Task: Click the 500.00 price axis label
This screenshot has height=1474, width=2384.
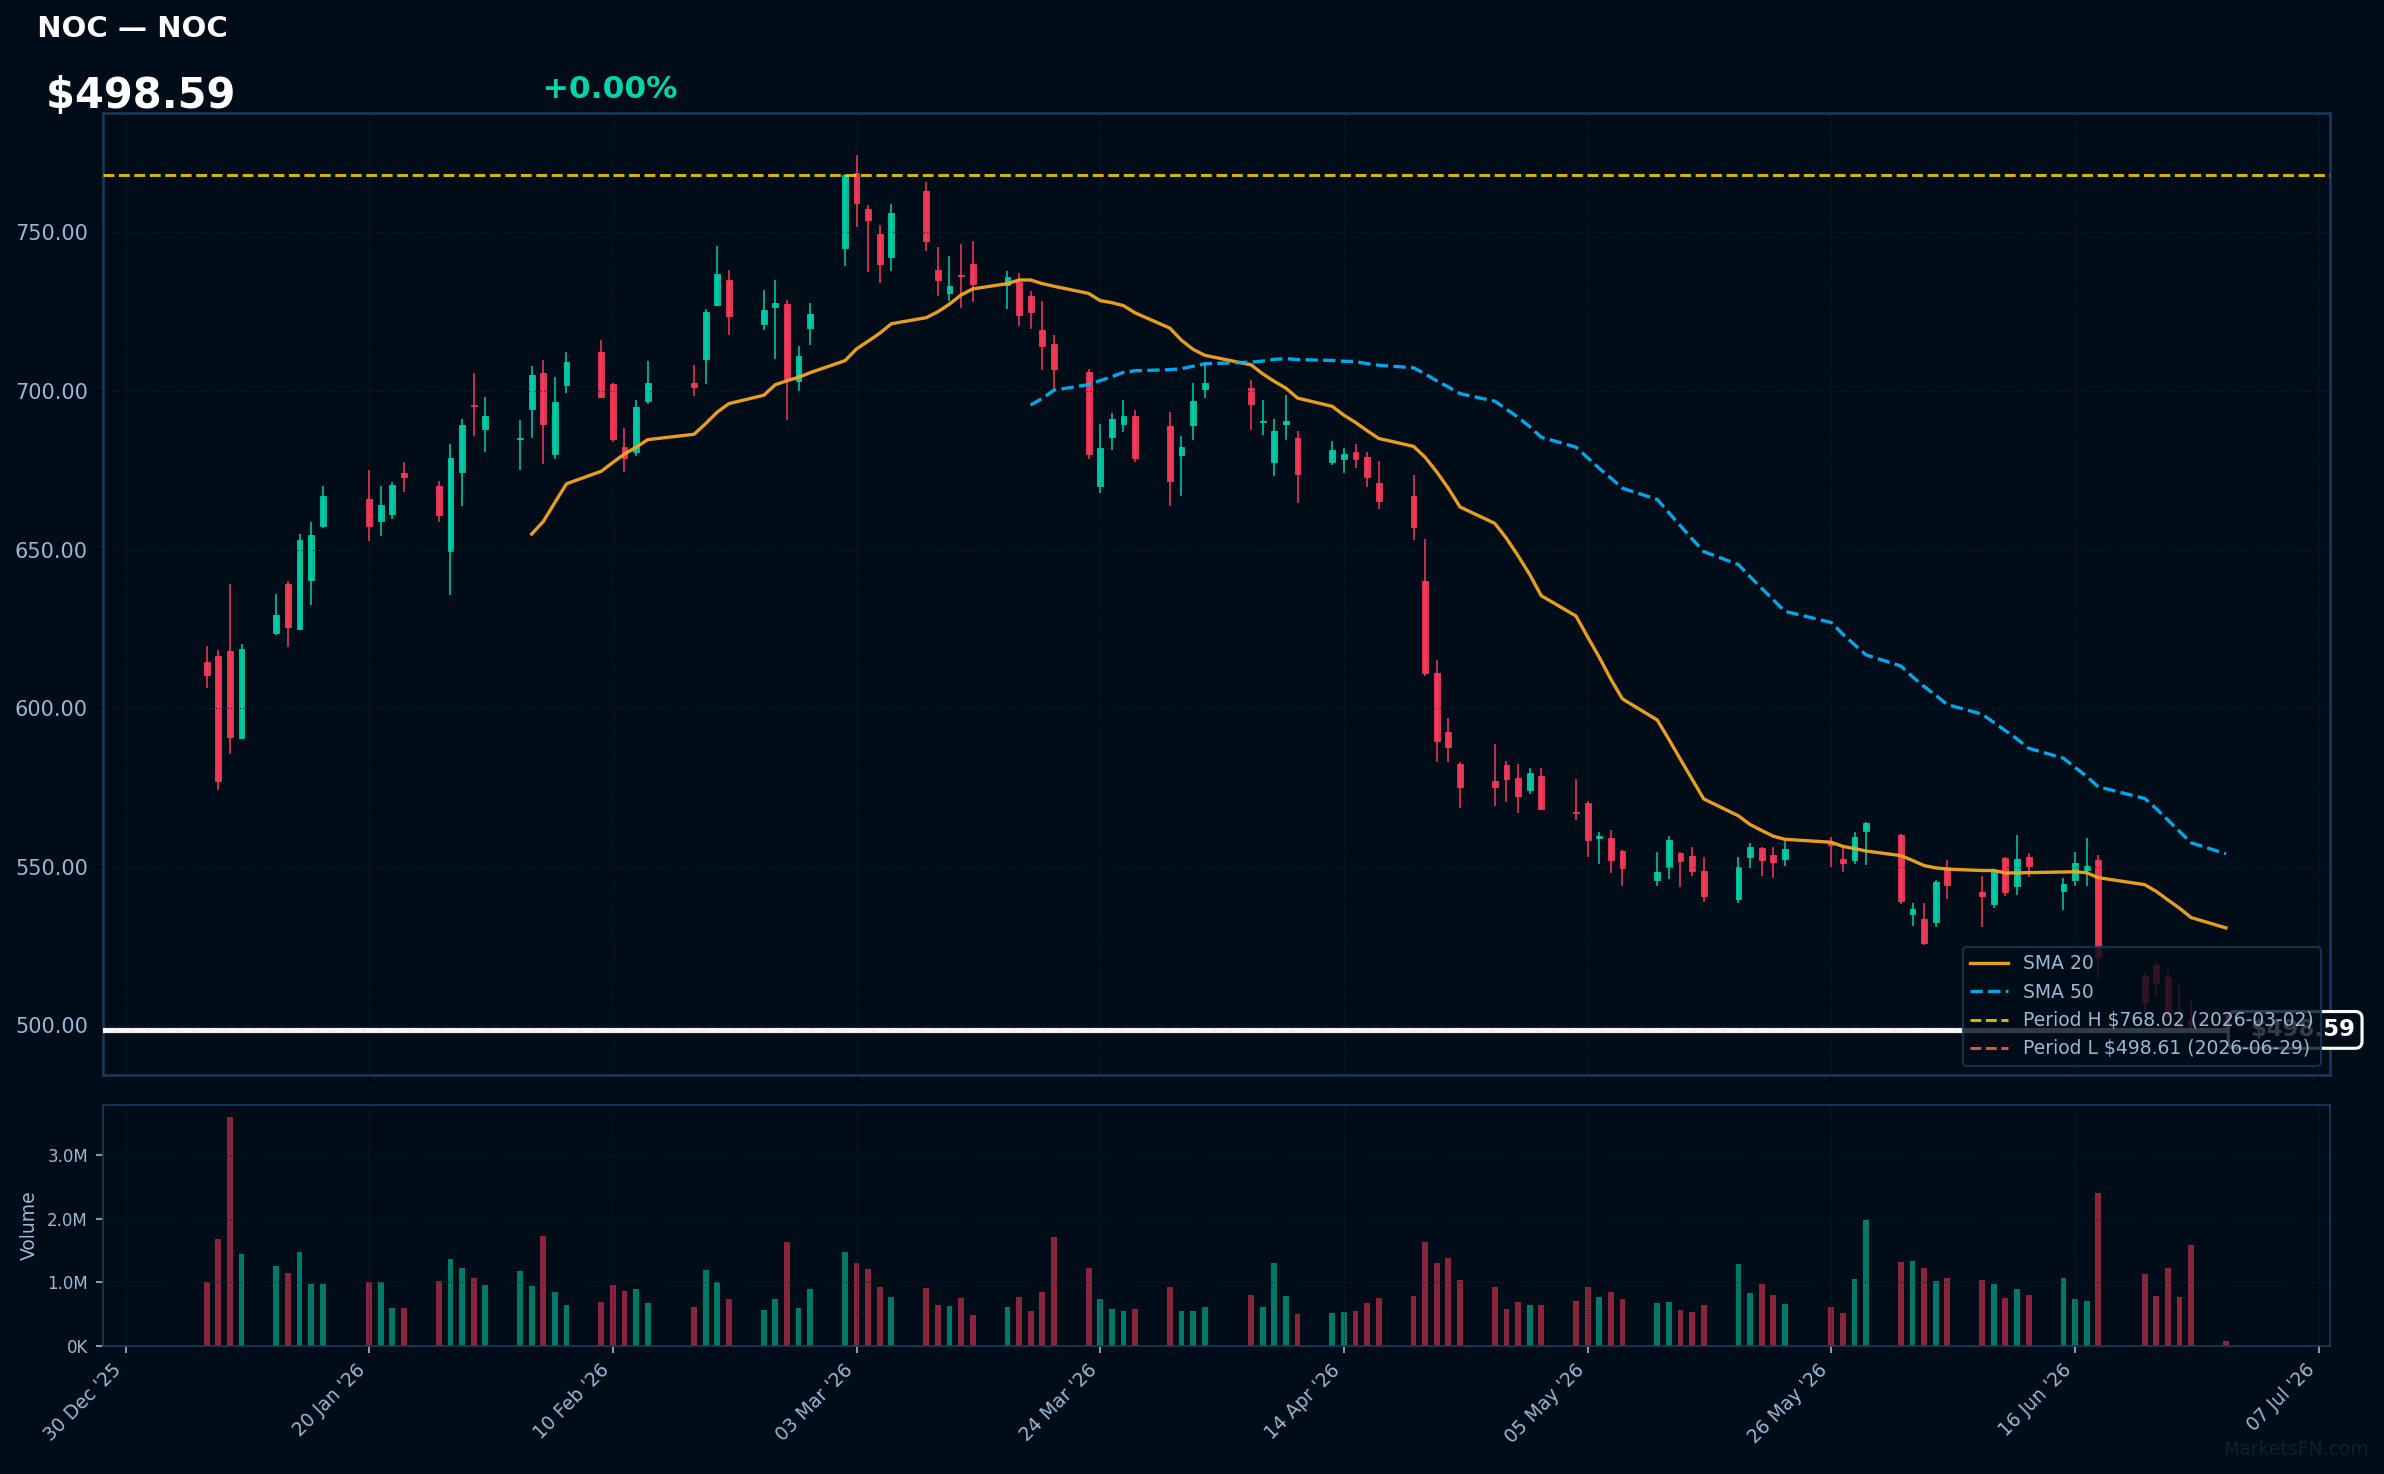Action: [51, 1026]
